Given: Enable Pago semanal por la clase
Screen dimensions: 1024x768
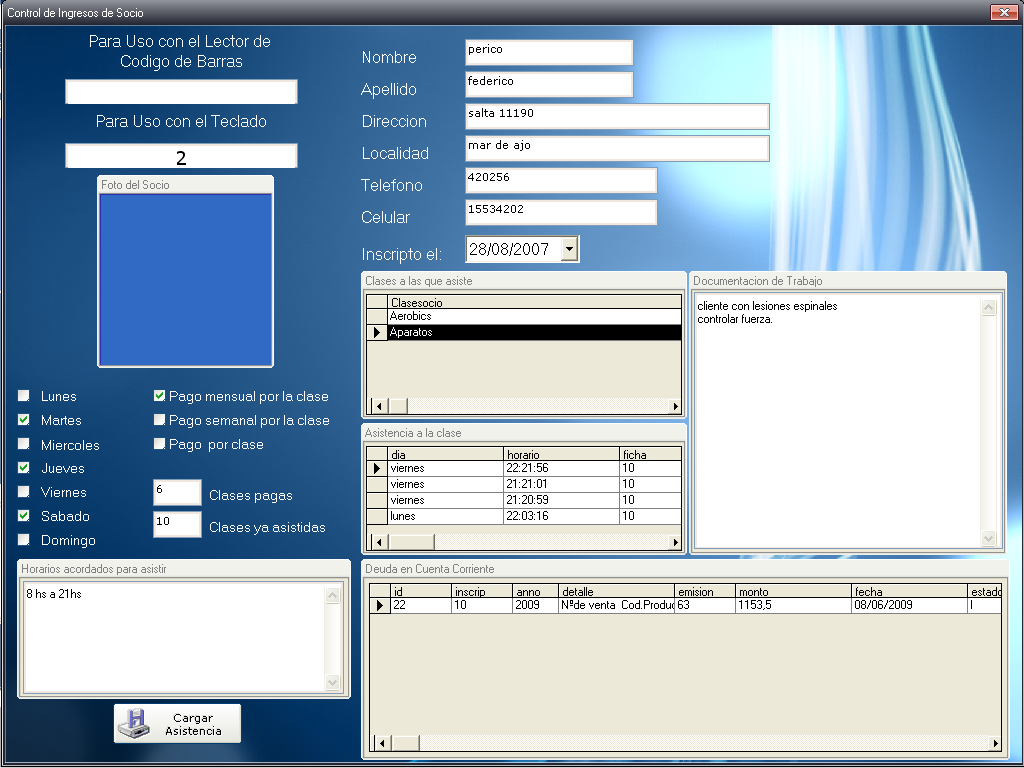Looking at the screenshot, I should tap(159, 420).
